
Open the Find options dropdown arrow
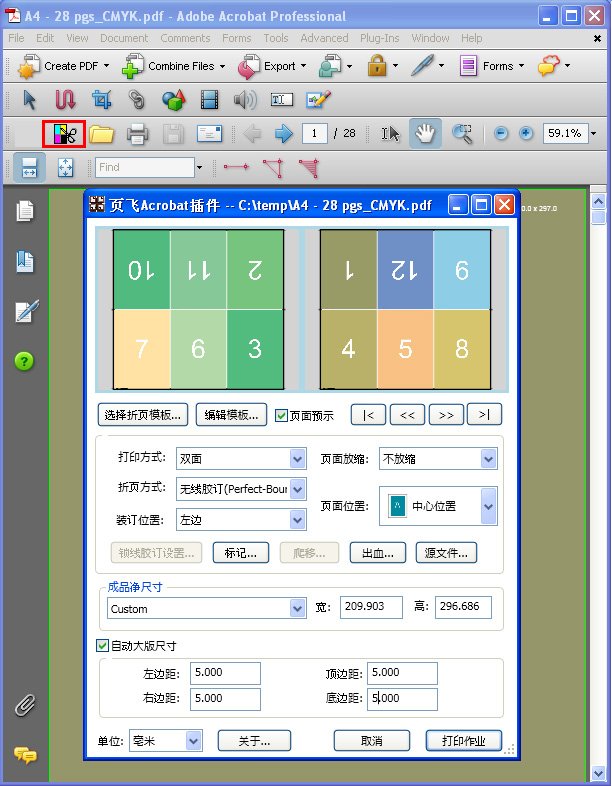pos(199,167)
